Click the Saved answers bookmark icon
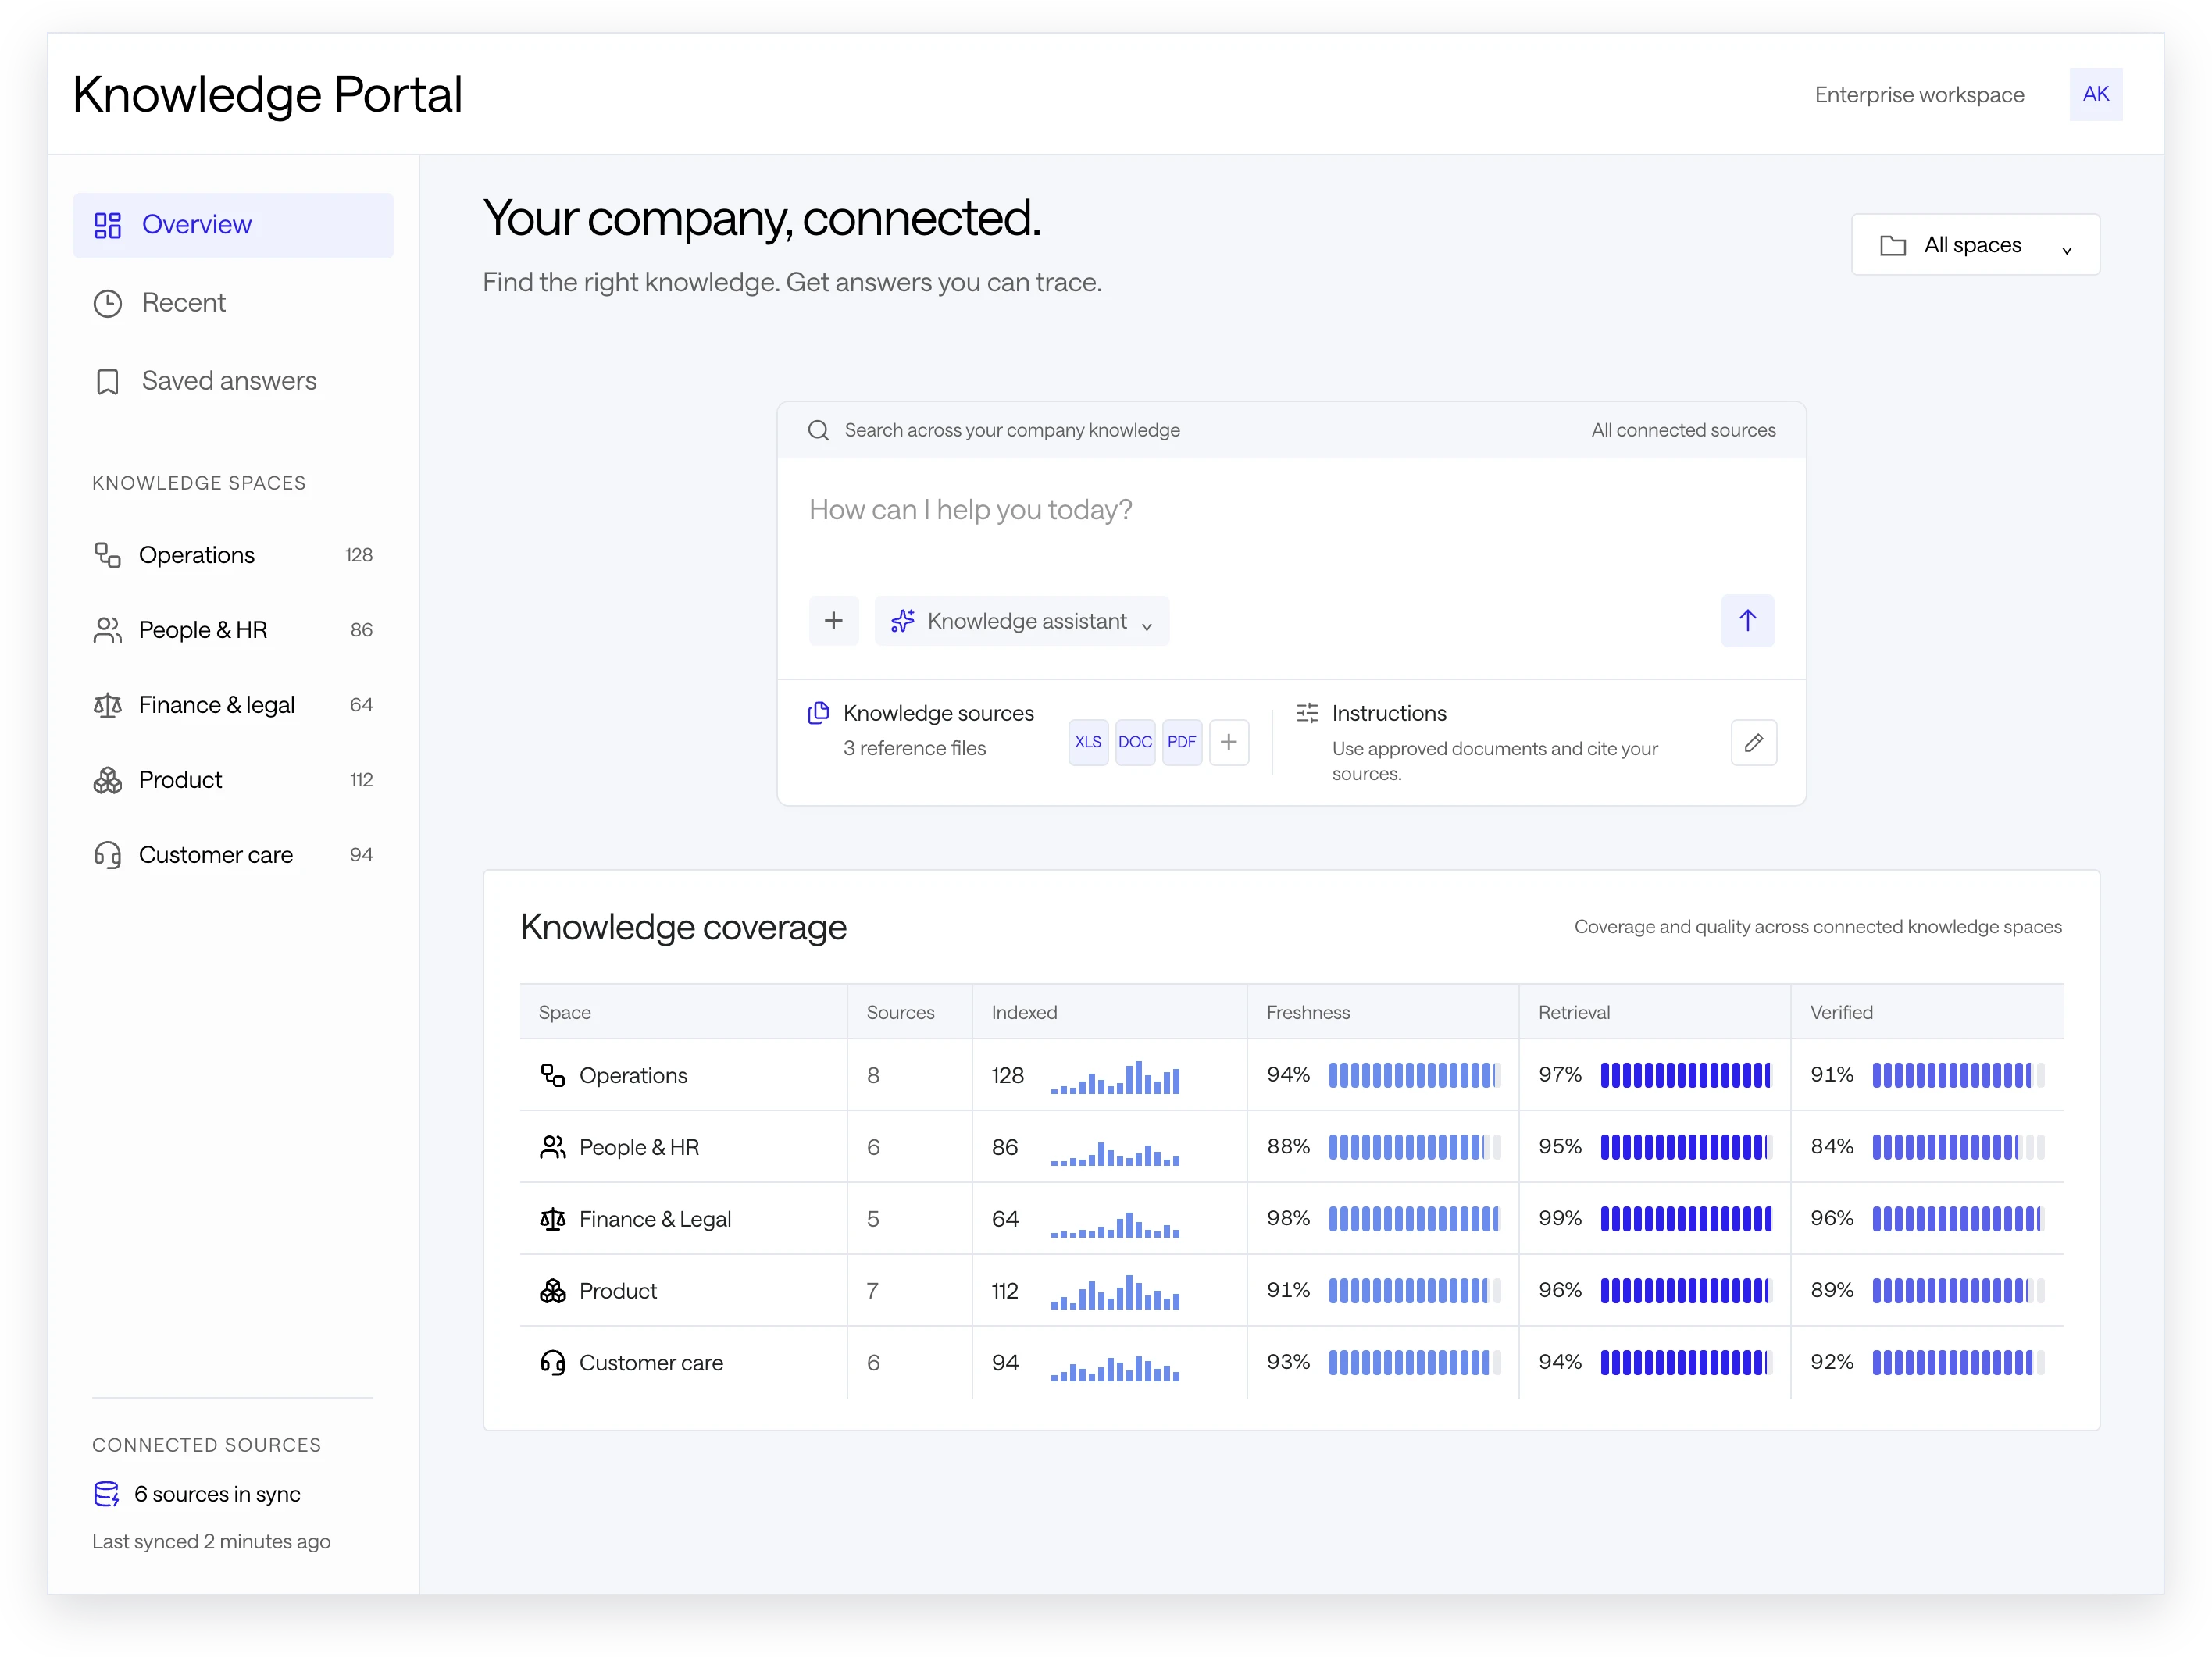Screen dimensions: 2212x1657 click(x=107, y=382)
